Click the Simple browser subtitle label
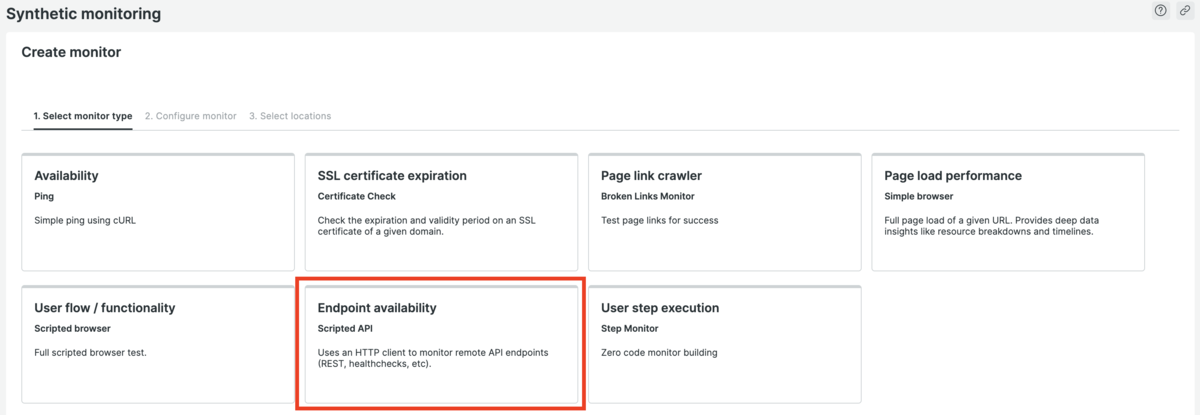This screenshot has height=415, width=1200. pos(919,196)
